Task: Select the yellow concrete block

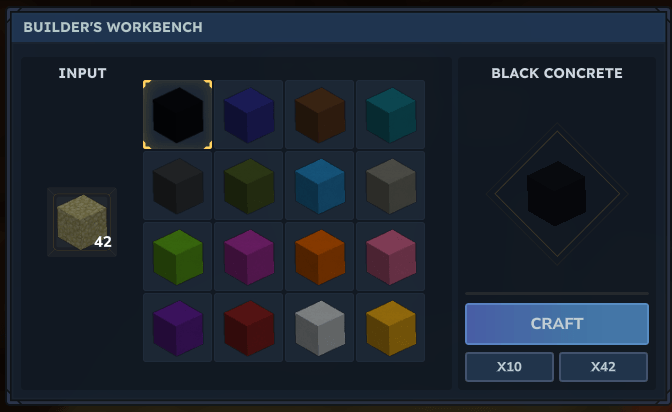Action: point(390,328)
